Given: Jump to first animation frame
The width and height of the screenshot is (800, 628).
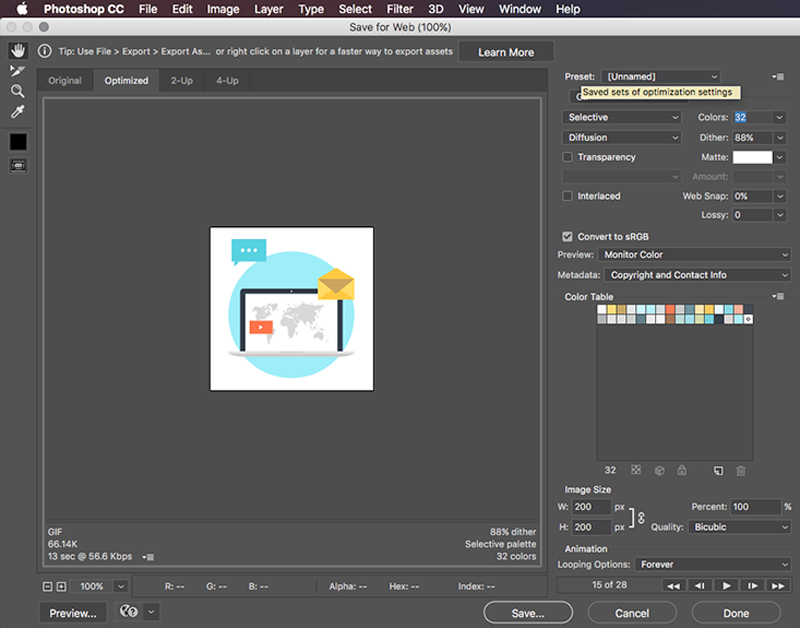Looking at the screenshot, I should (673, 586).
